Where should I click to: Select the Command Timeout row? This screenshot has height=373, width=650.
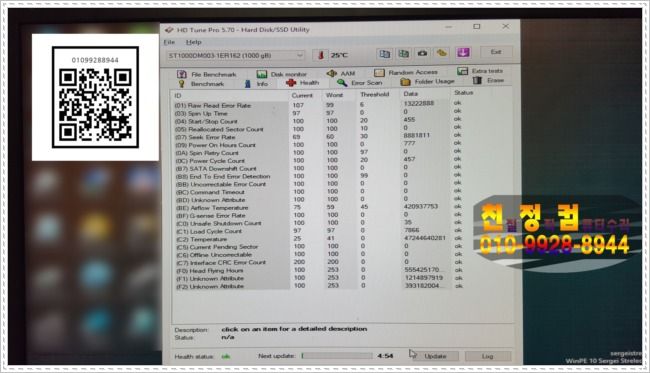tap(318, 191)
